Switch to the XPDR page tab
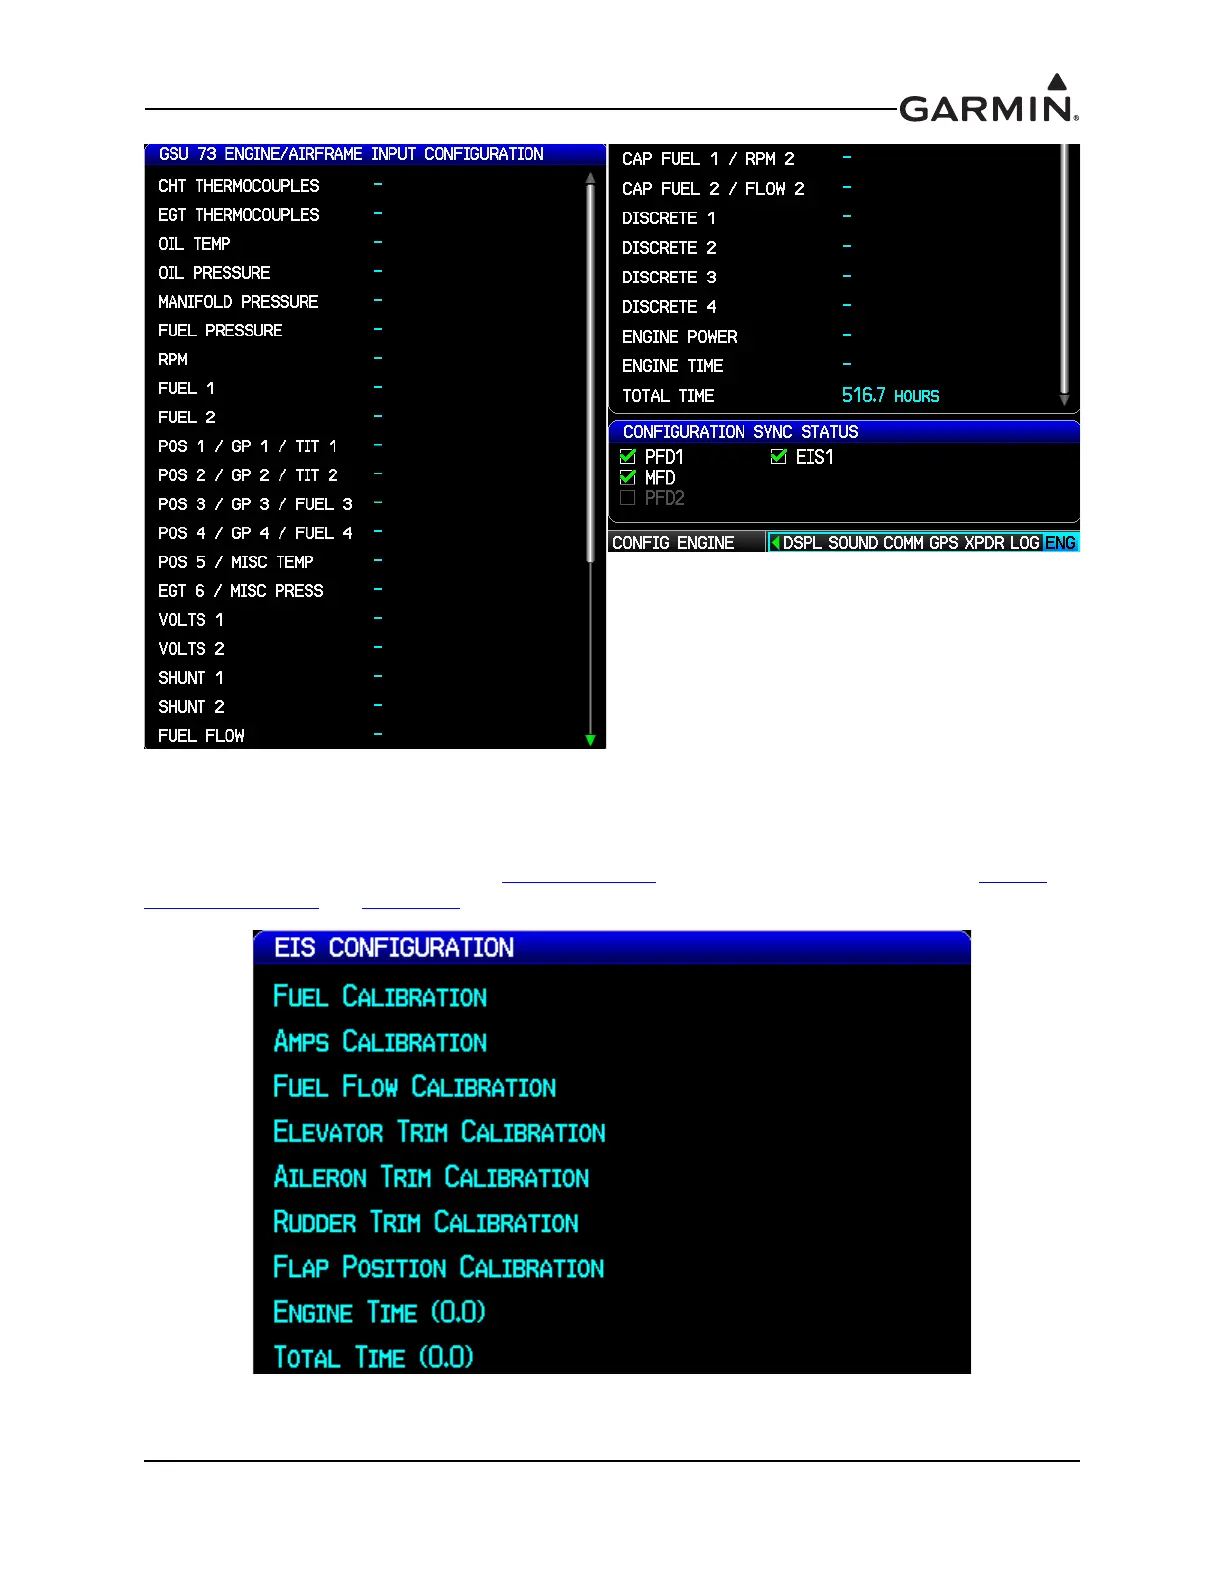 click(984, 543)
